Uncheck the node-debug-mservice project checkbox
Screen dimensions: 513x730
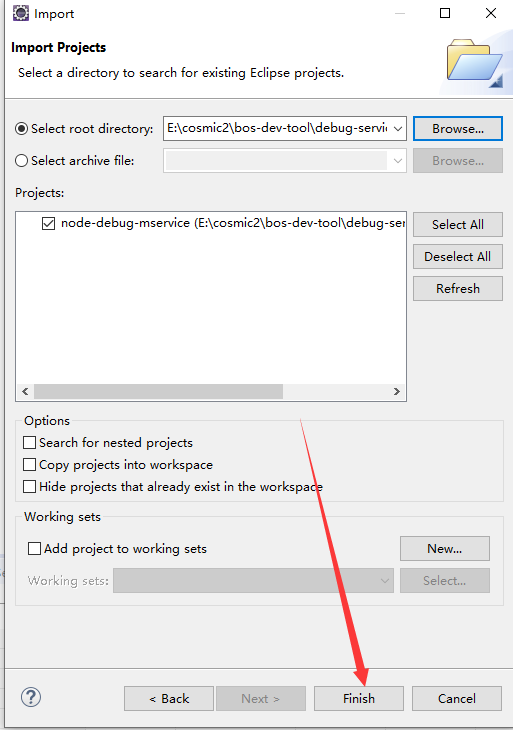pyautogui.click(x=48, y=223)
